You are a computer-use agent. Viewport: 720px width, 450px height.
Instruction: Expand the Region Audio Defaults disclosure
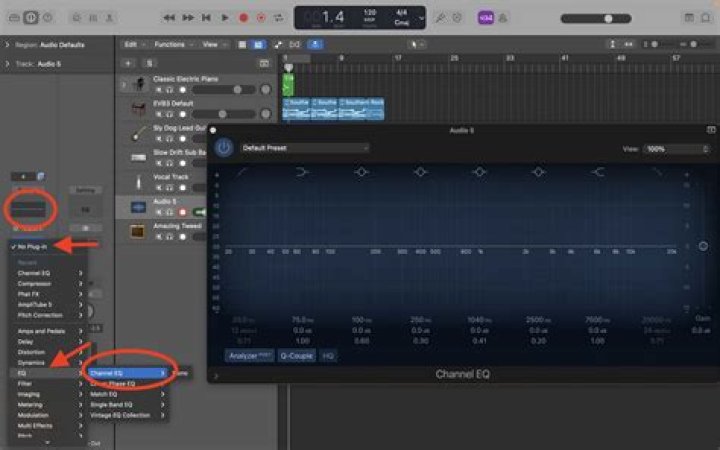(x=7, y=45)
